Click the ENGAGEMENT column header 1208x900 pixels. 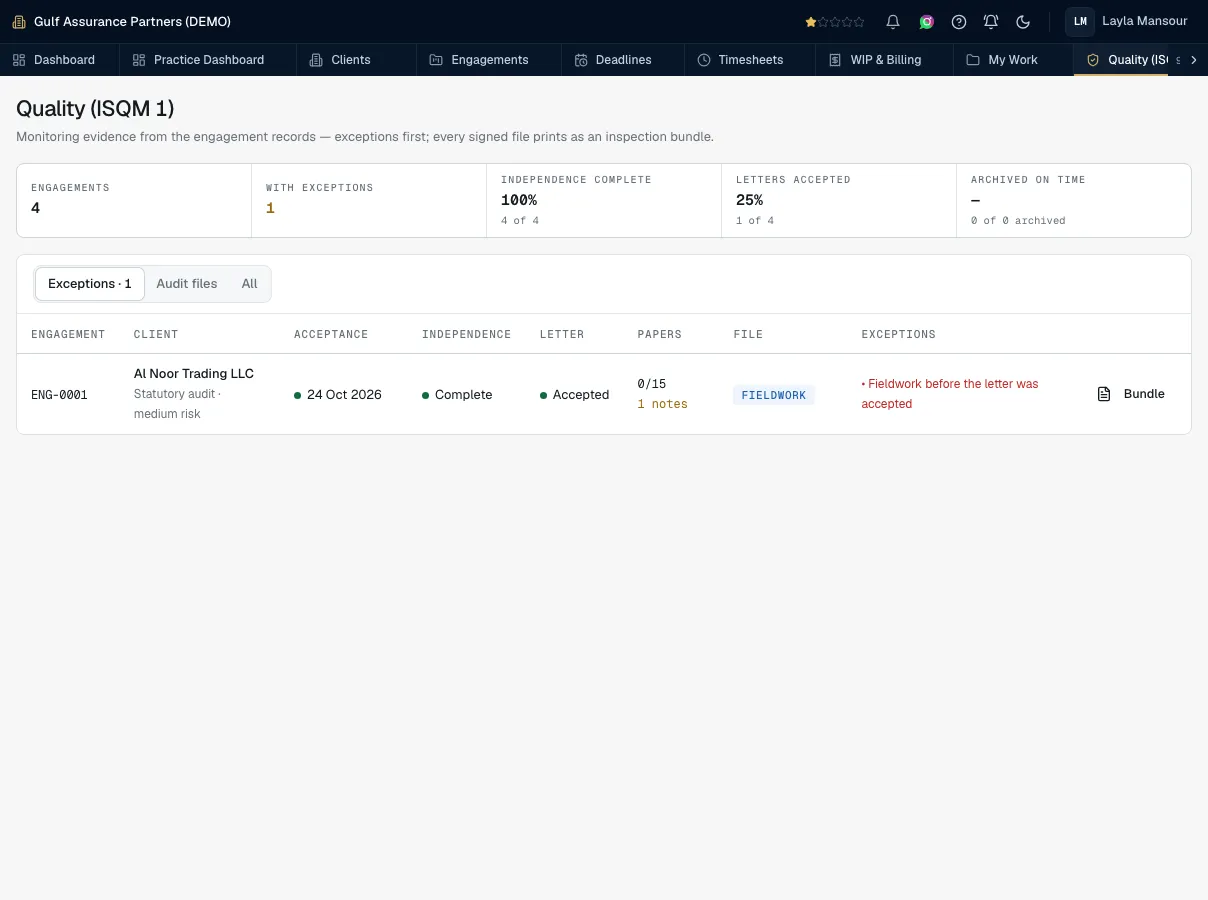(68, 334)
